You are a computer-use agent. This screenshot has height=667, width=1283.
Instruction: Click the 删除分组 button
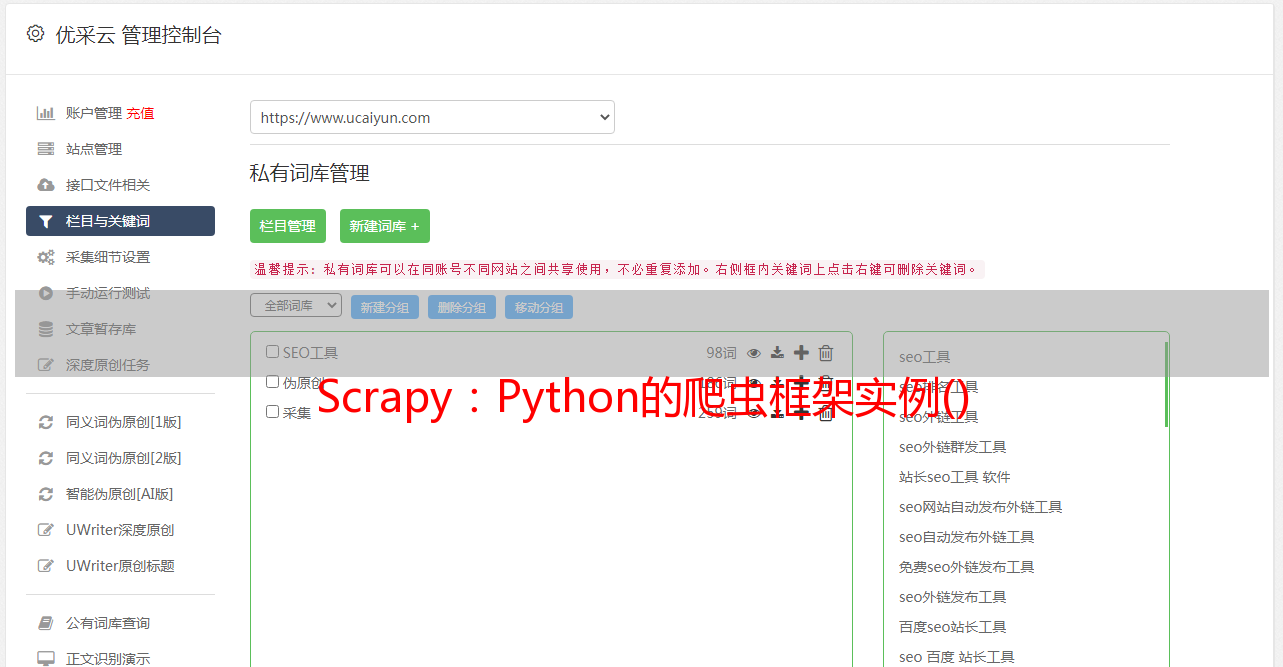(462, 307)
